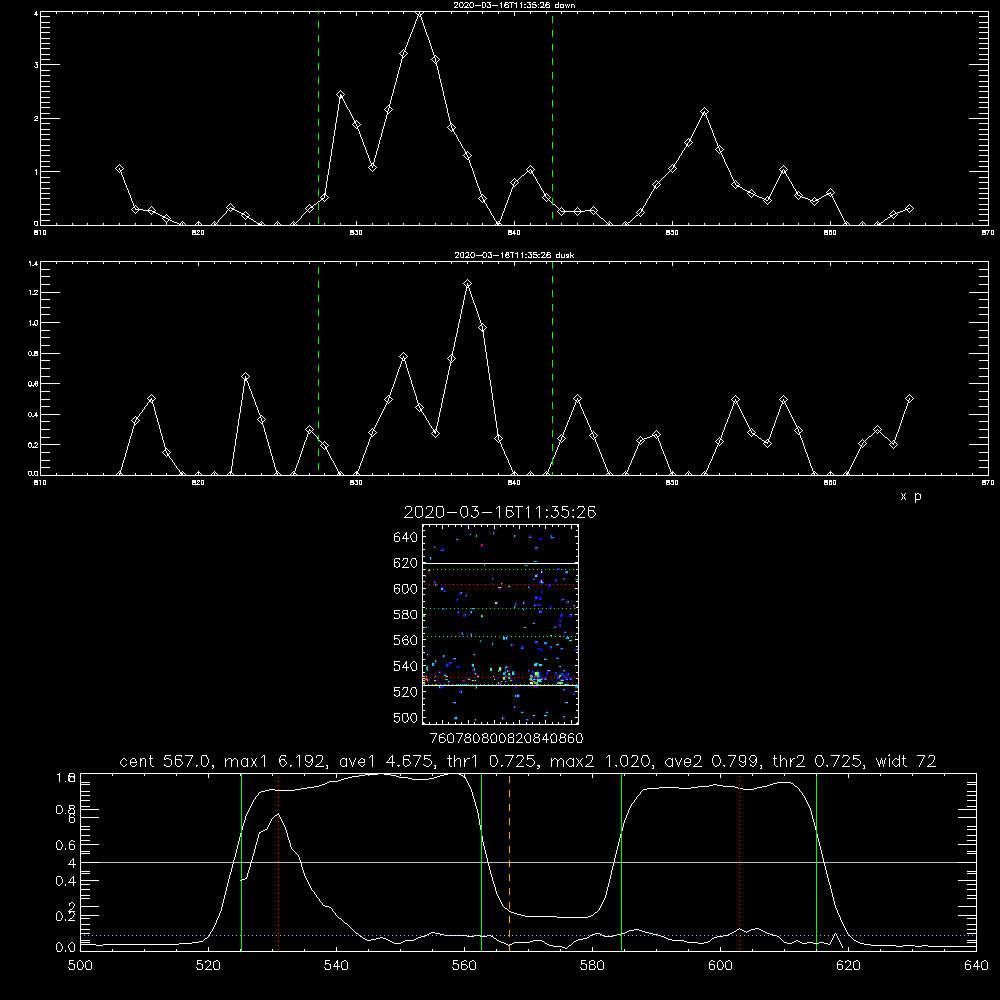1000x1000 pixels.
Task: Click the horizontal white line at level 4
Action: click(528, 862)
